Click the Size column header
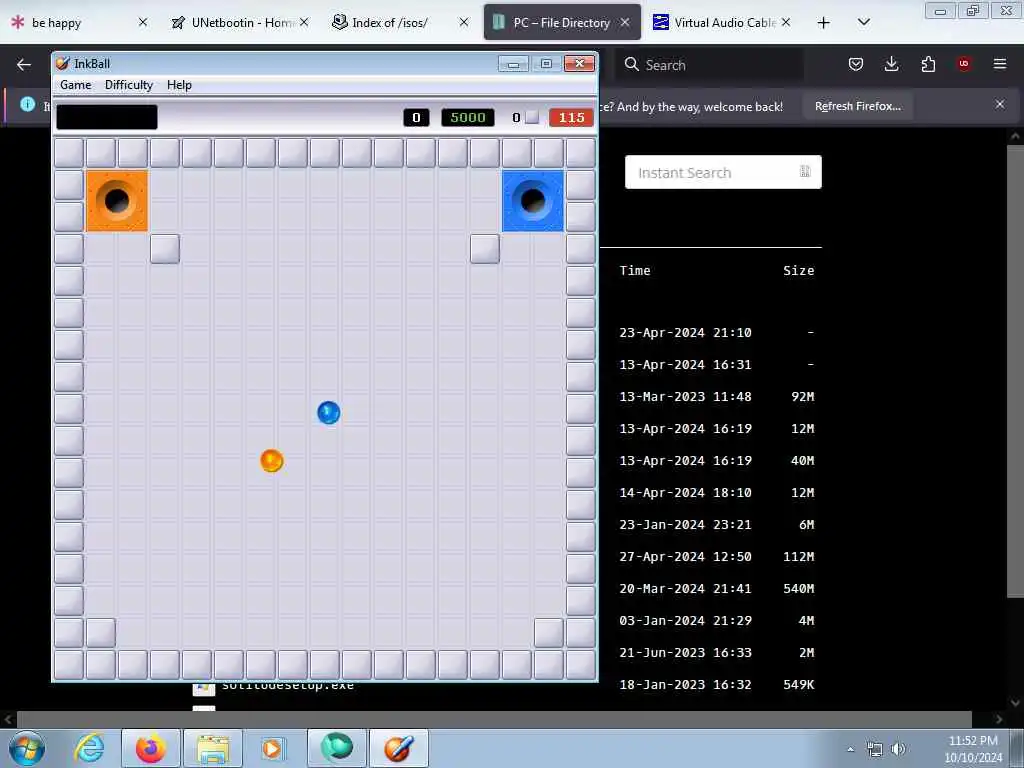 click(799, 270)
